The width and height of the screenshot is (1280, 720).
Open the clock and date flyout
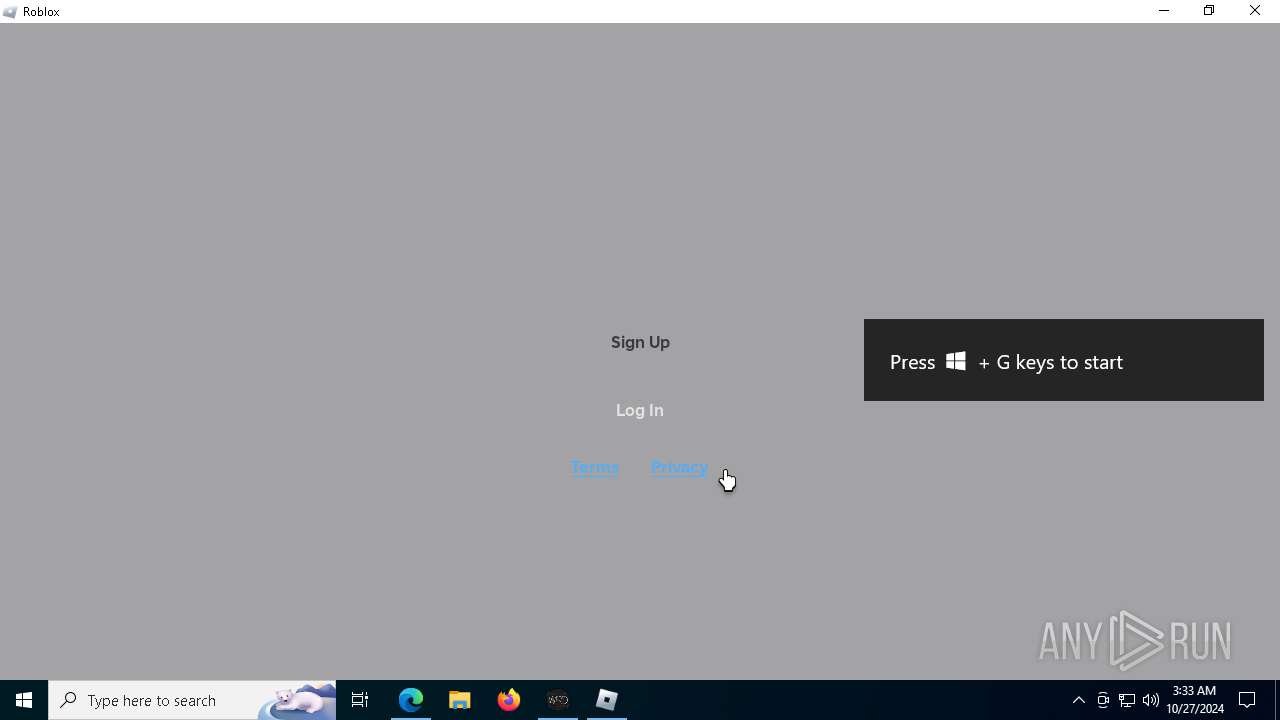pos(1195,700)
